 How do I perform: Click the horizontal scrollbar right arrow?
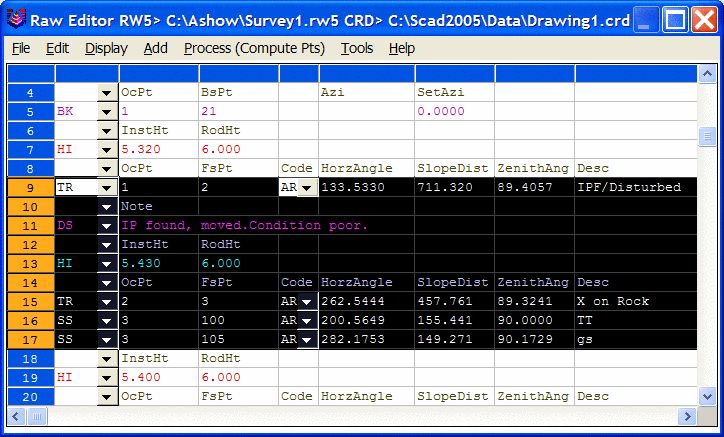(x=687, y=416)
